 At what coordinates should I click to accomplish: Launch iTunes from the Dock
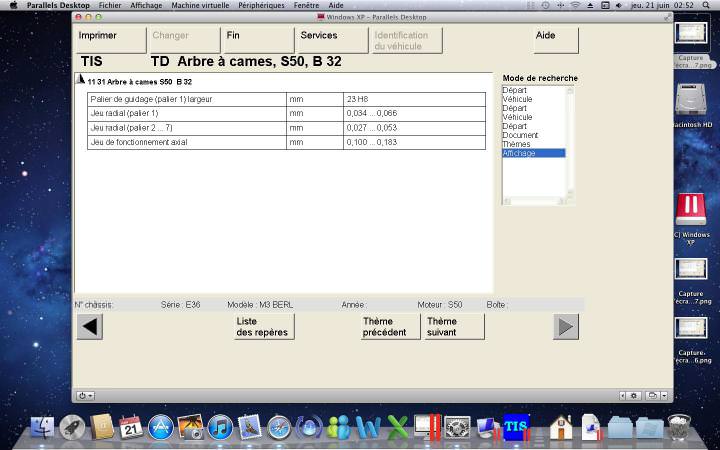220,427
